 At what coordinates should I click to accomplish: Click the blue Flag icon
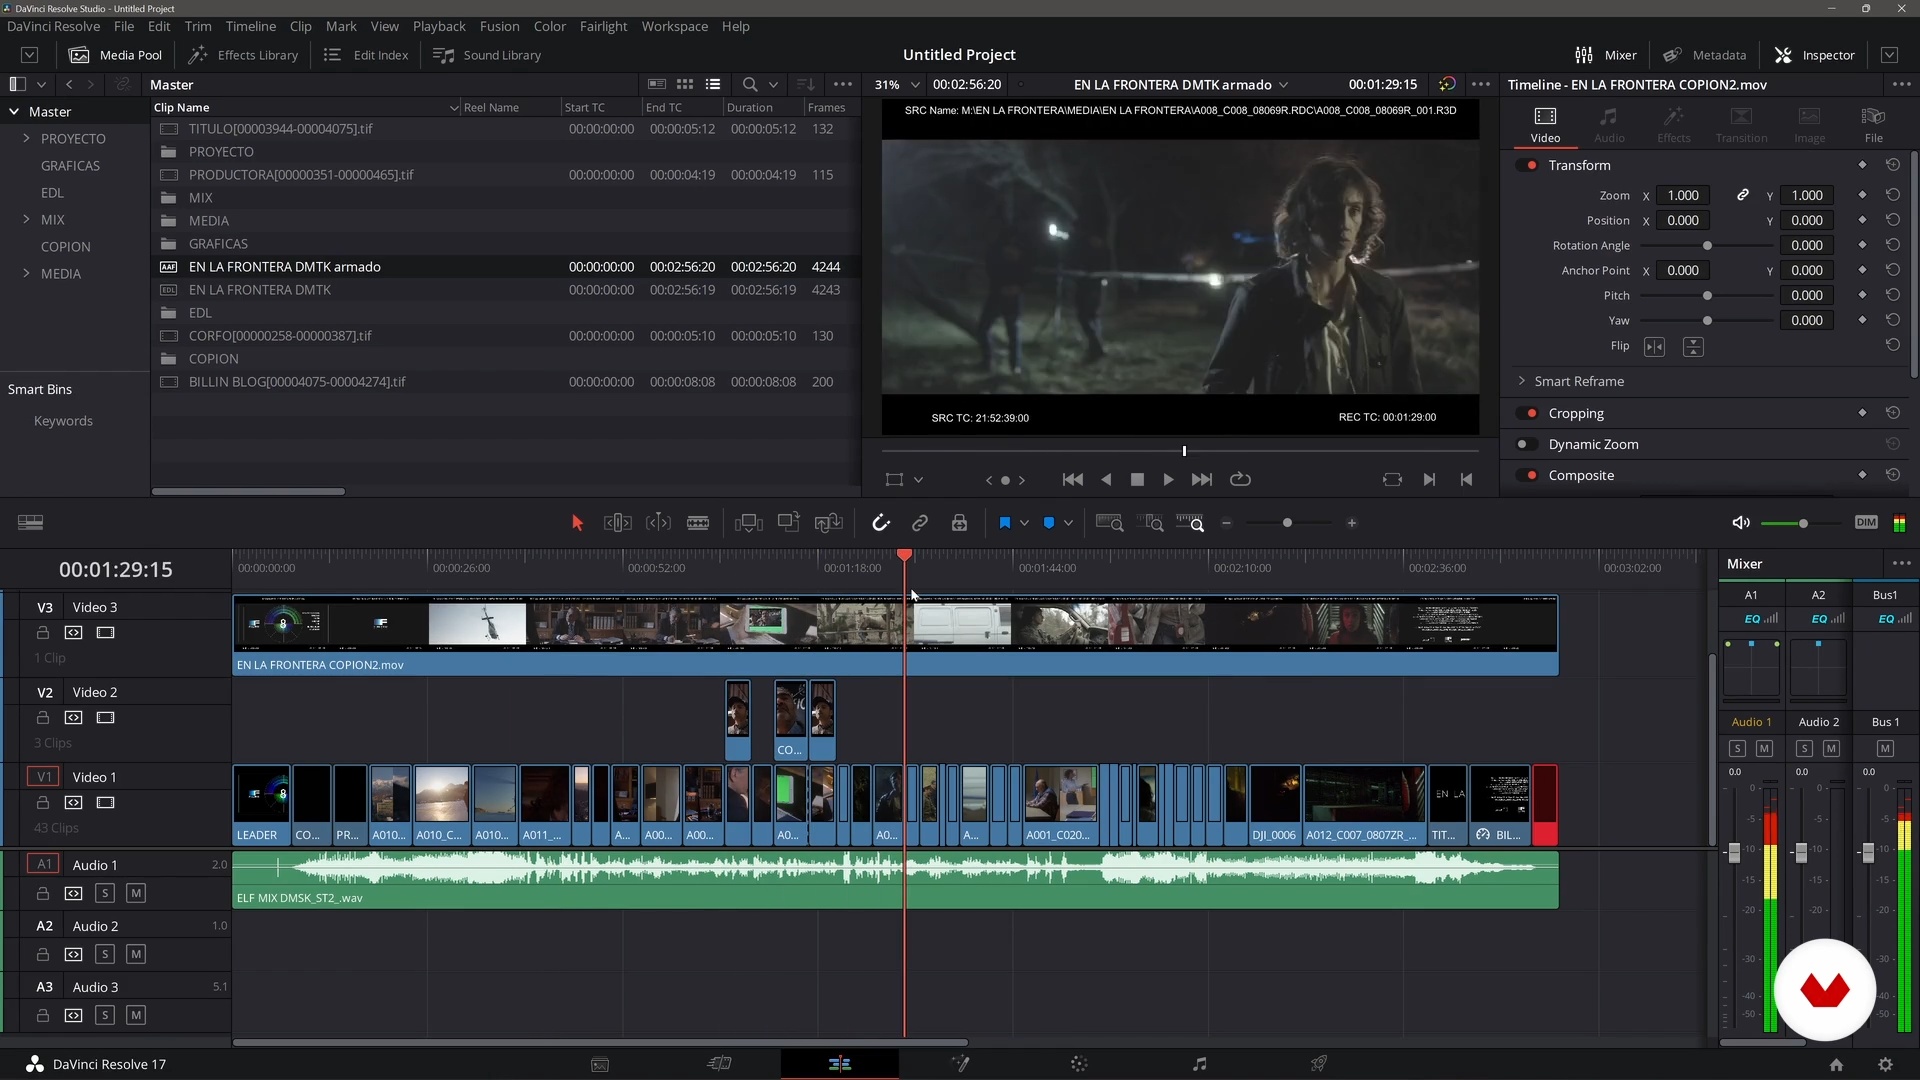[1005, 522]
